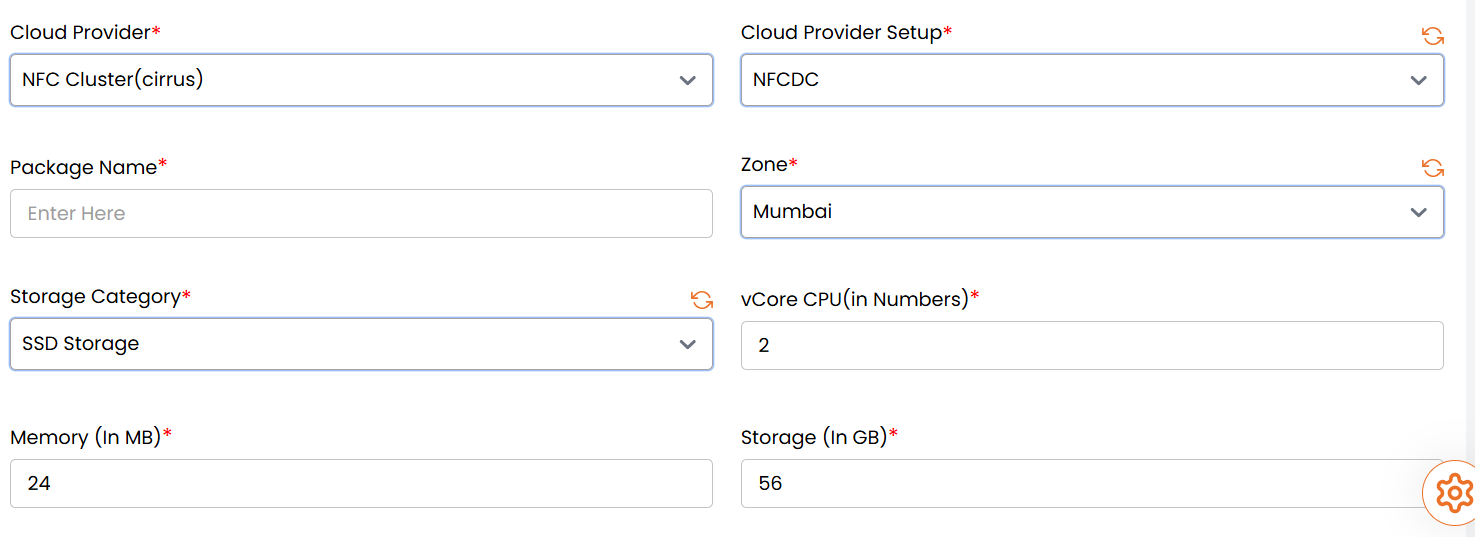Click the vCore CPU field containing 2
The height and width of the screenshot is (537, 1475).
[1091, 346]
